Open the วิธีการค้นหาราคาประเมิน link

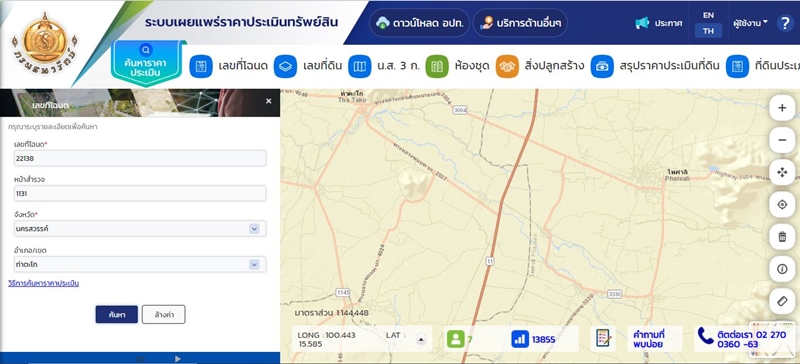(43, 283)
